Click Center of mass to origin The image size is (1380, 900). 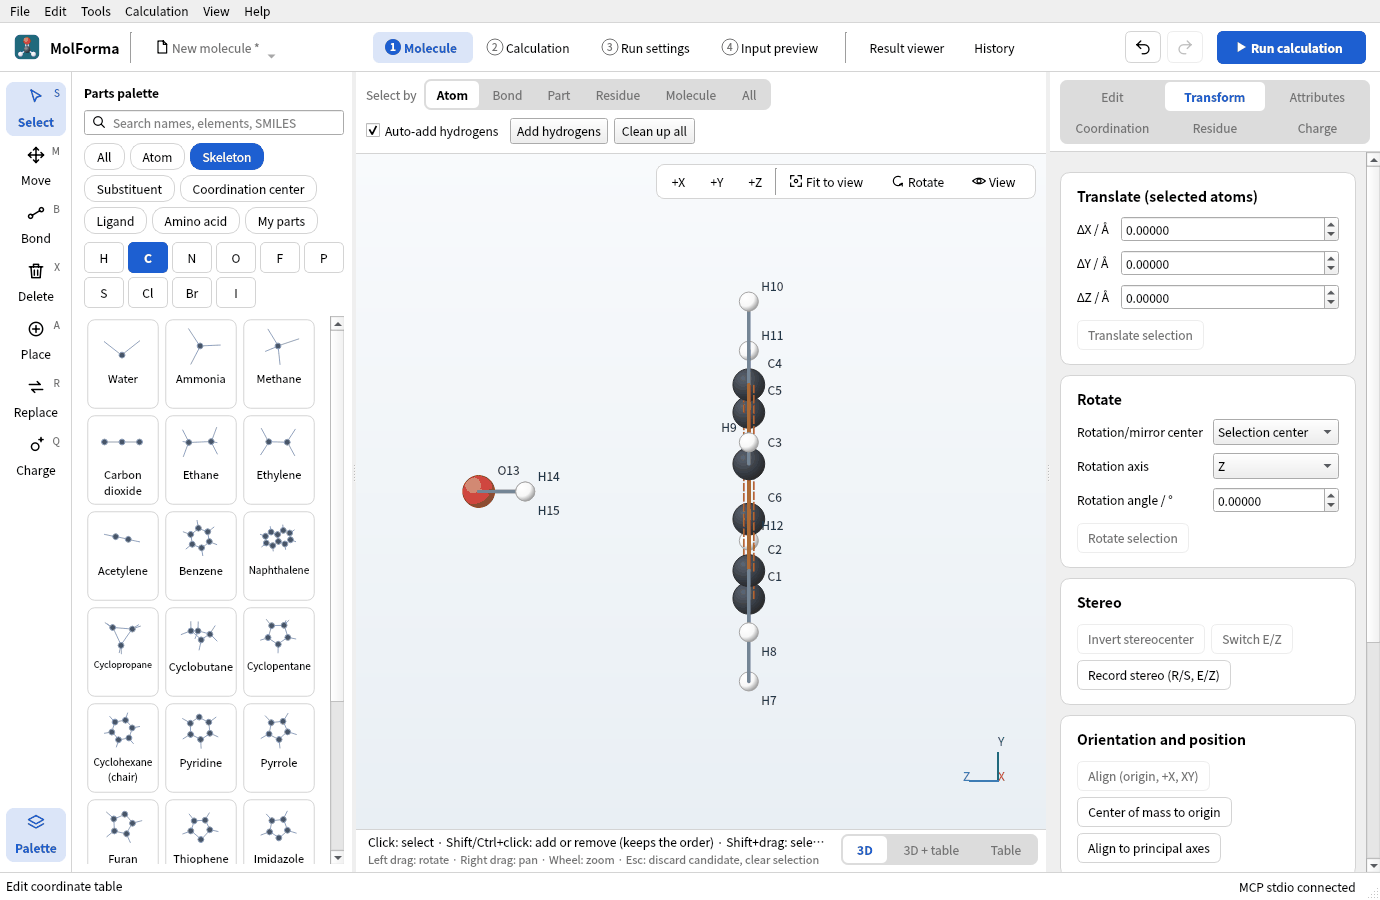pyautogui.click(x=1154, y=812)
